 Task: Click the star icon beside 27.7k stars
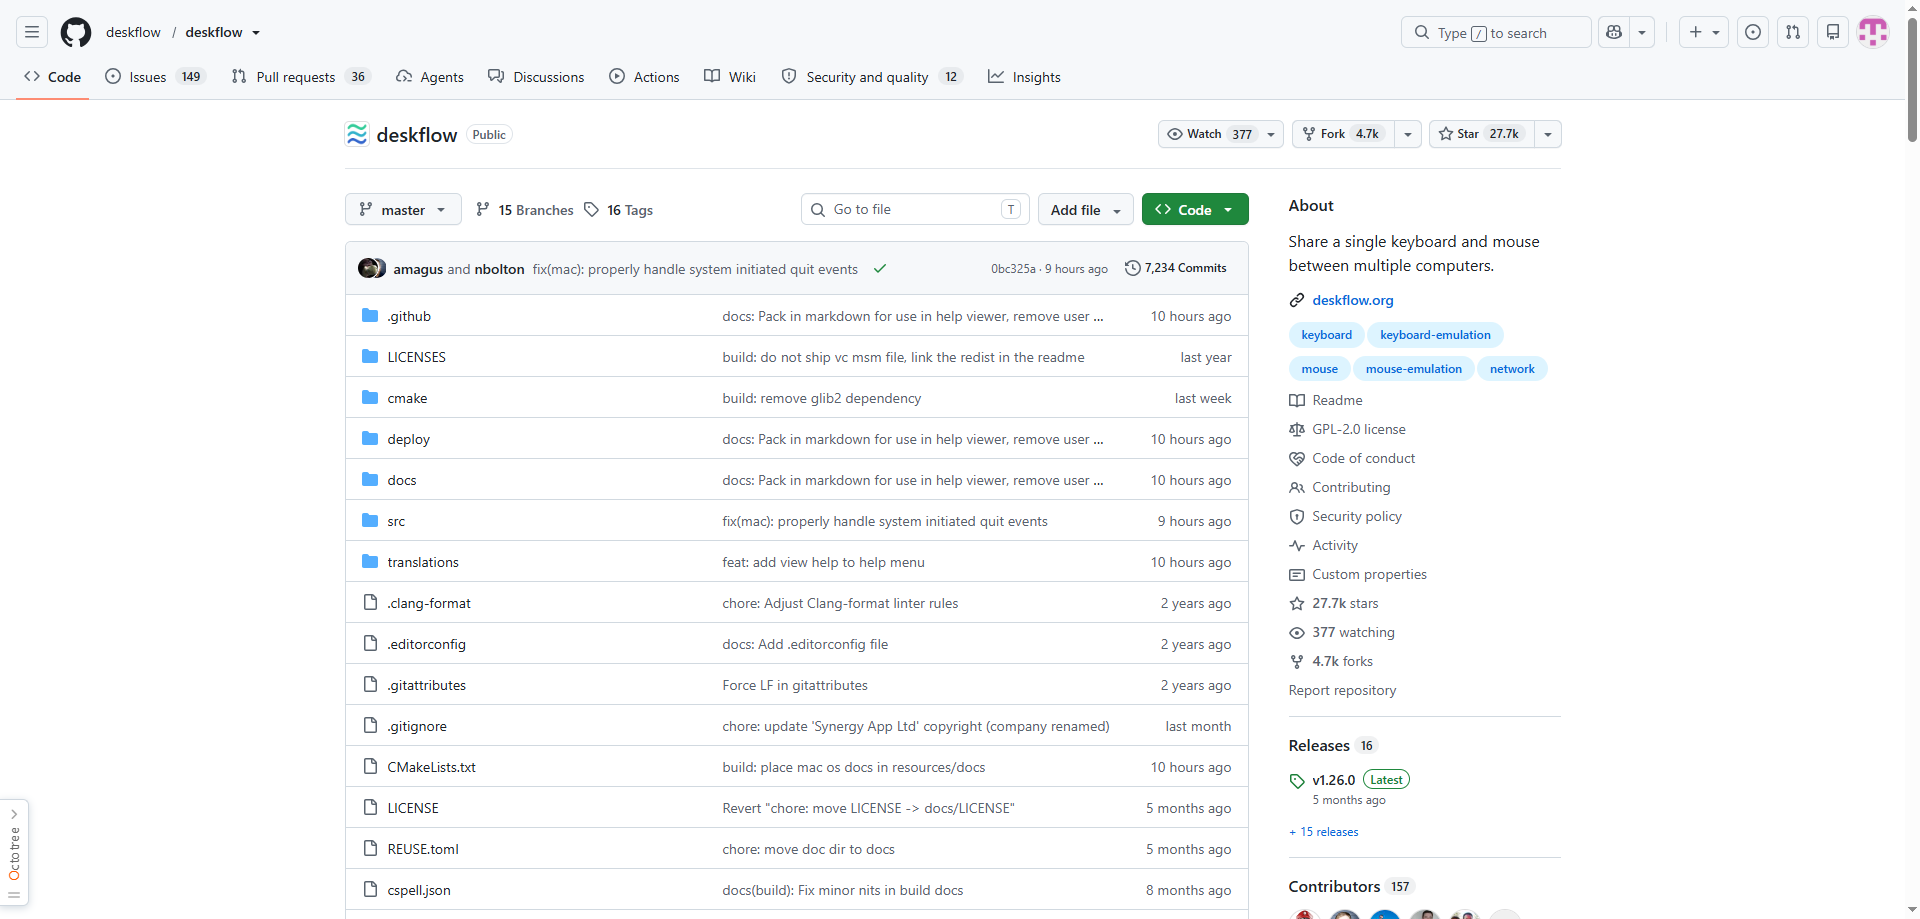[x=1297, y=603]
